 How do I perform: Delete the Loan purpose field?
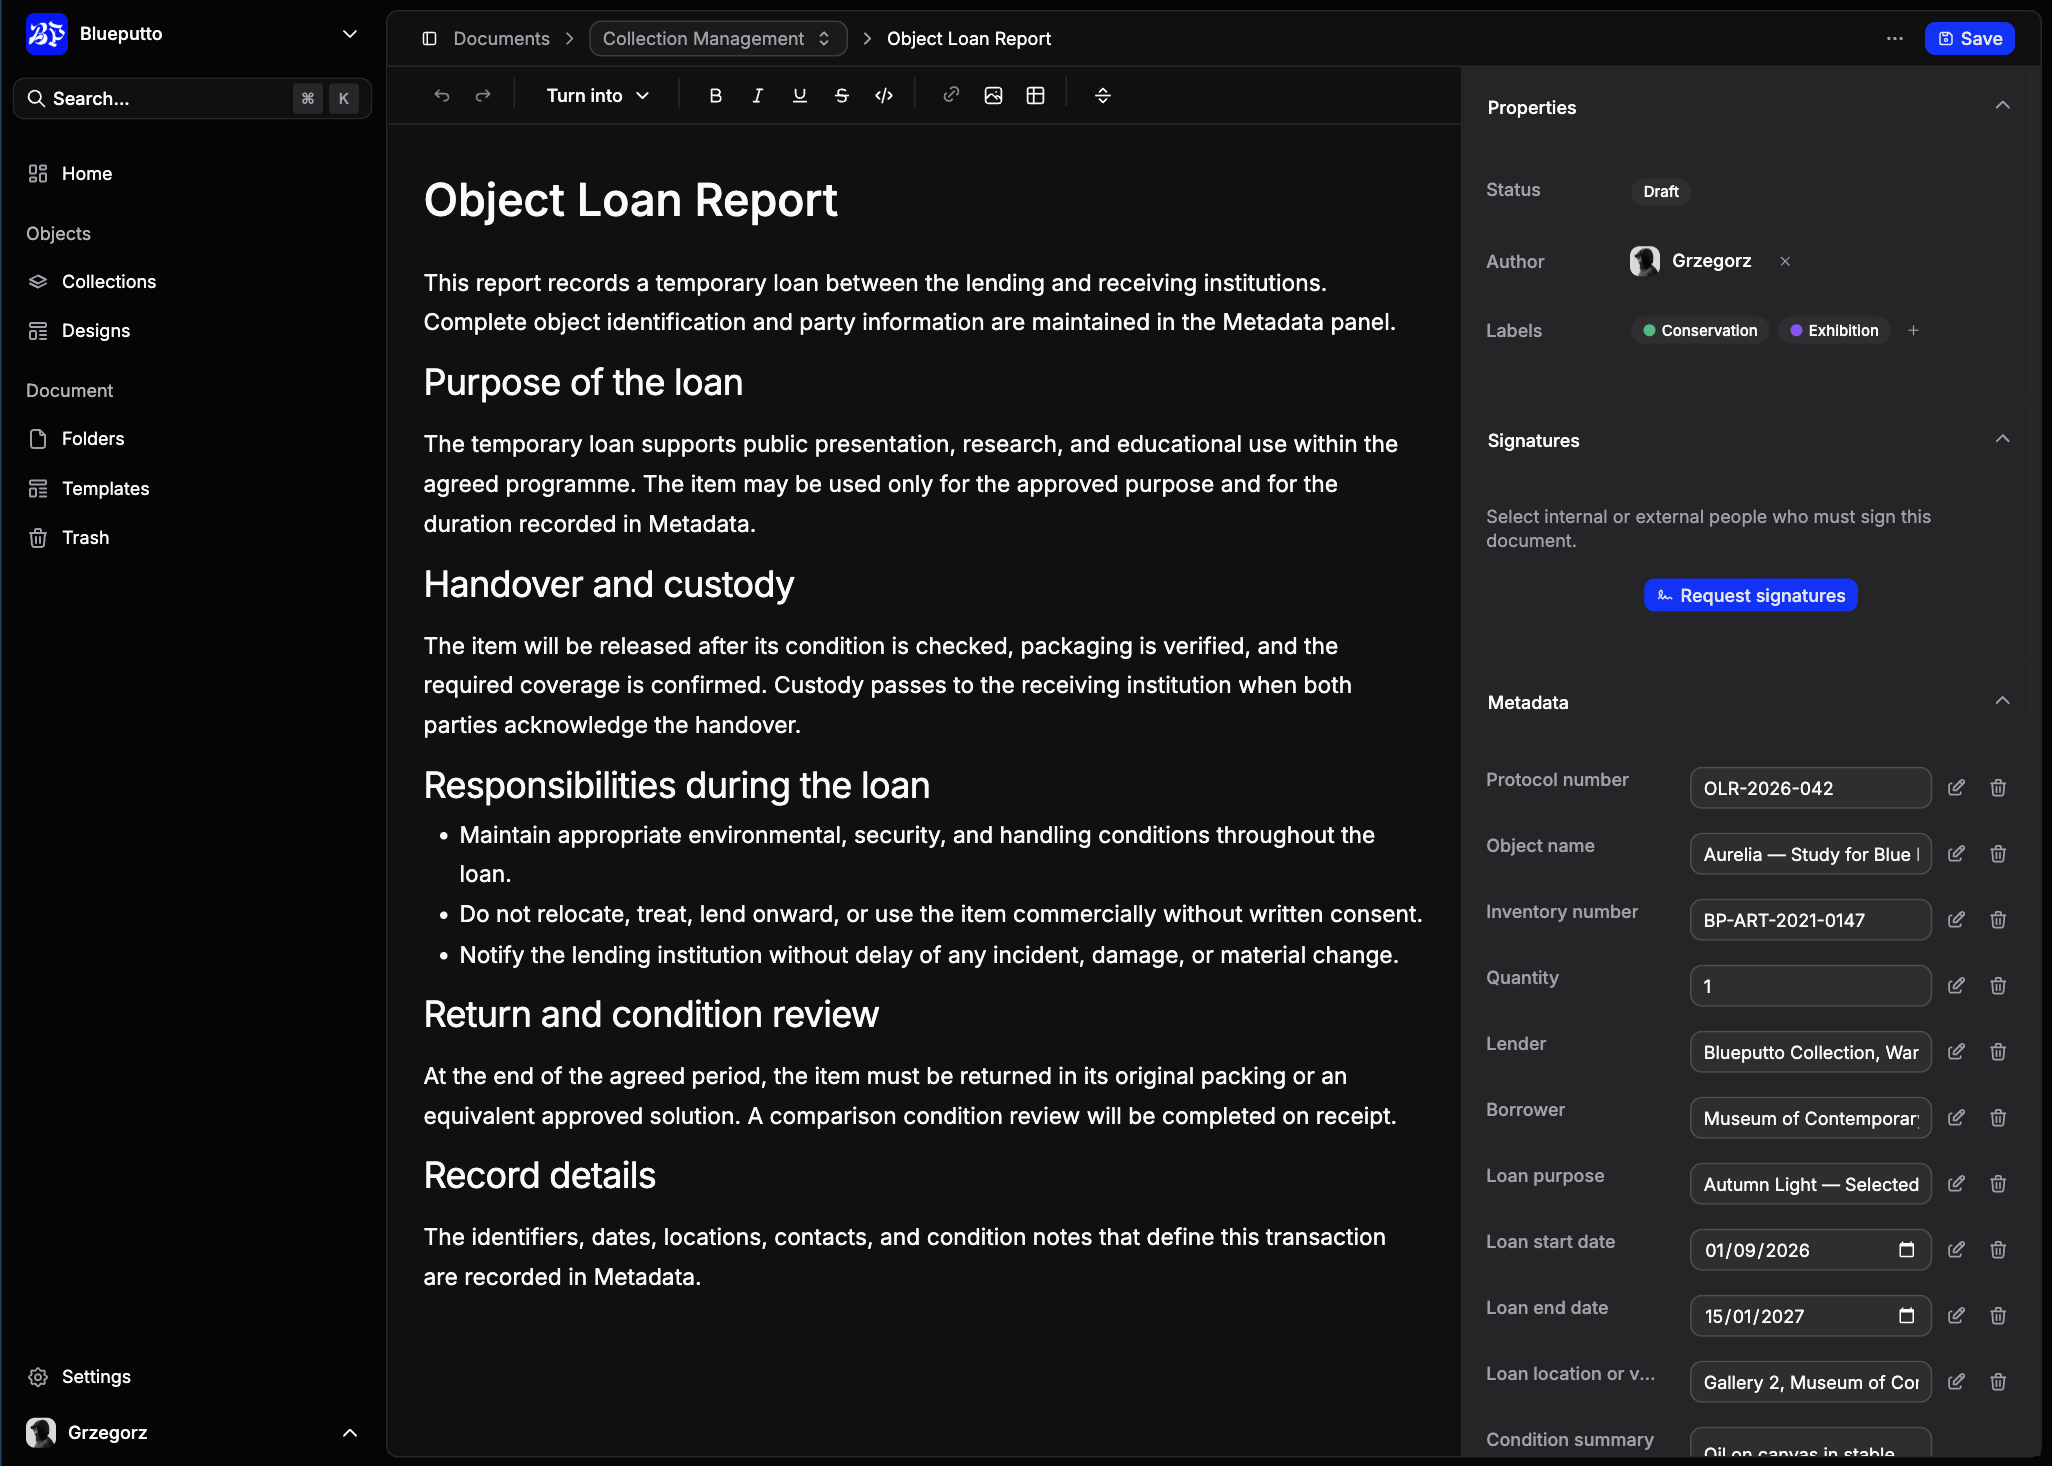point(1998,1184)
